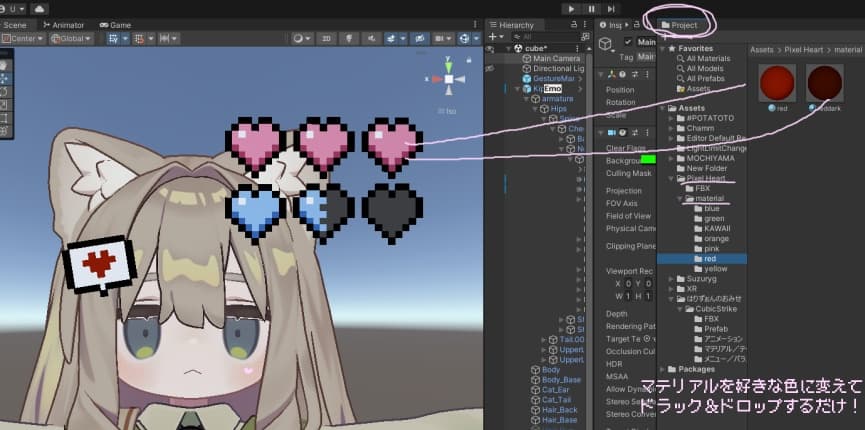Select All Models in Favorites
This screenshot has width=865, height=430.
[700, 68]
